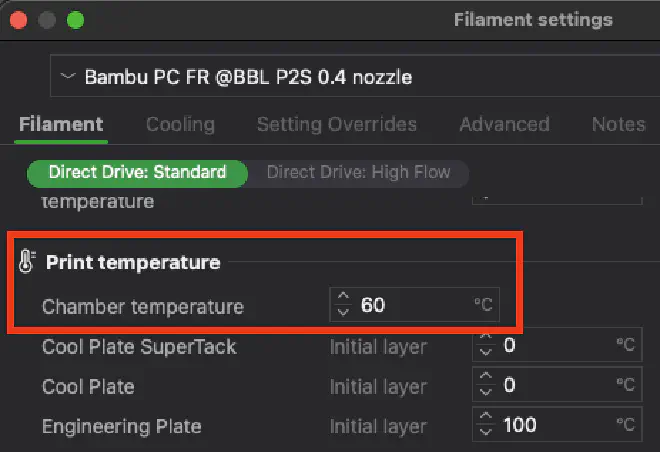Select Direct Drive: High Flow option
Viewport: 660px width, 452px height.
pos(358,172)
